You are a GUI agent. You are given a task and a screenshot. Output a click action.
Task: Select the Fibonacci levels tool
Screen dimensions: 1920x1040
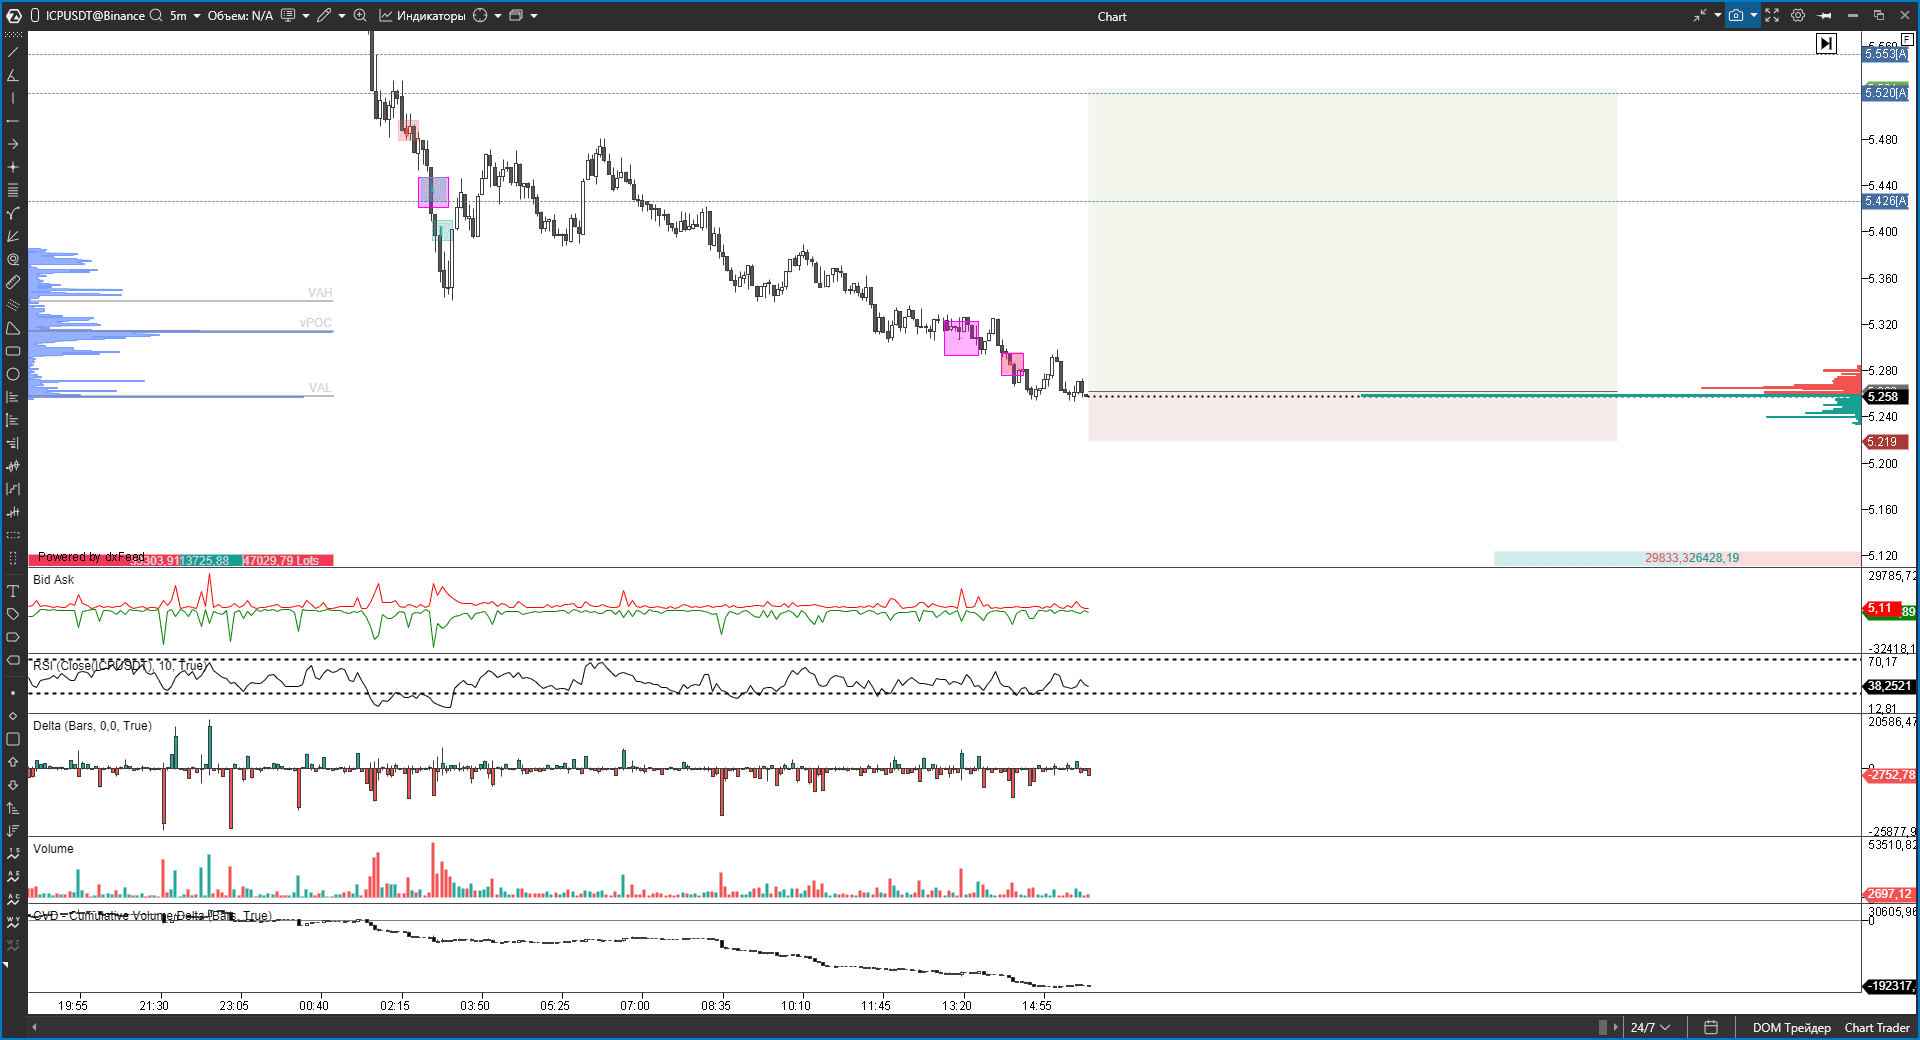pos(13,190)
